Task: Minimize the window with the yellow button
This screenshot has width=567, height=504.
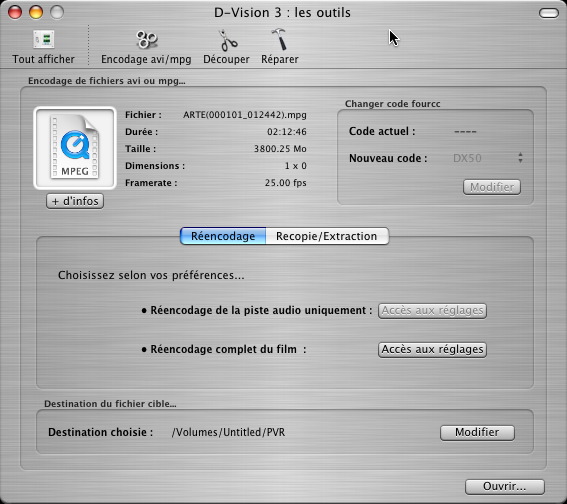Action: (x=36, y=12)
